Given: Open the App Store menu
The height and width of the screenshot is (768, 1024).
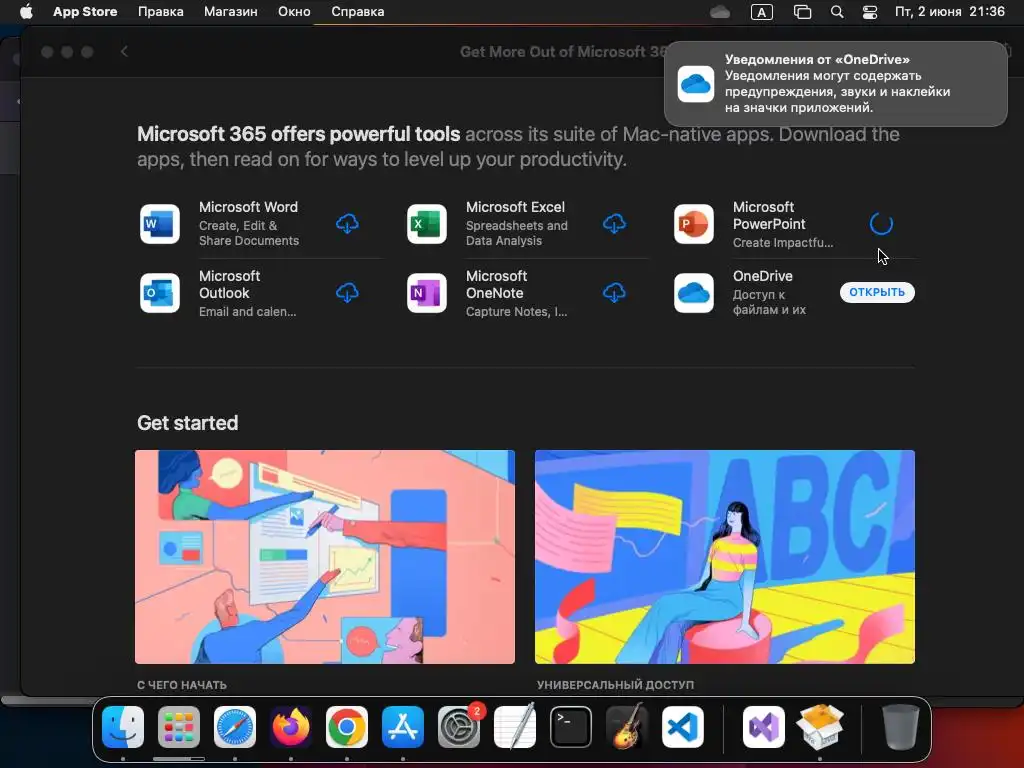Looking at the screenshot, I should 85,12.
